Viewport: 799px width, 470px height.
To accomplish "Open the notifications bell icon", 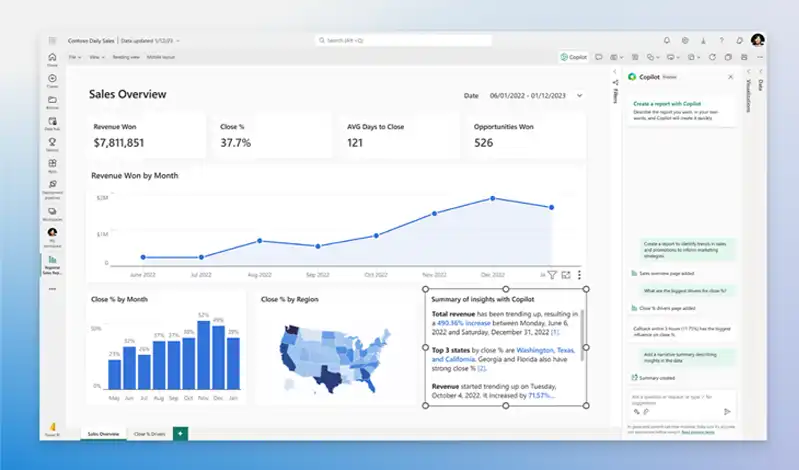I will point(667,40).
